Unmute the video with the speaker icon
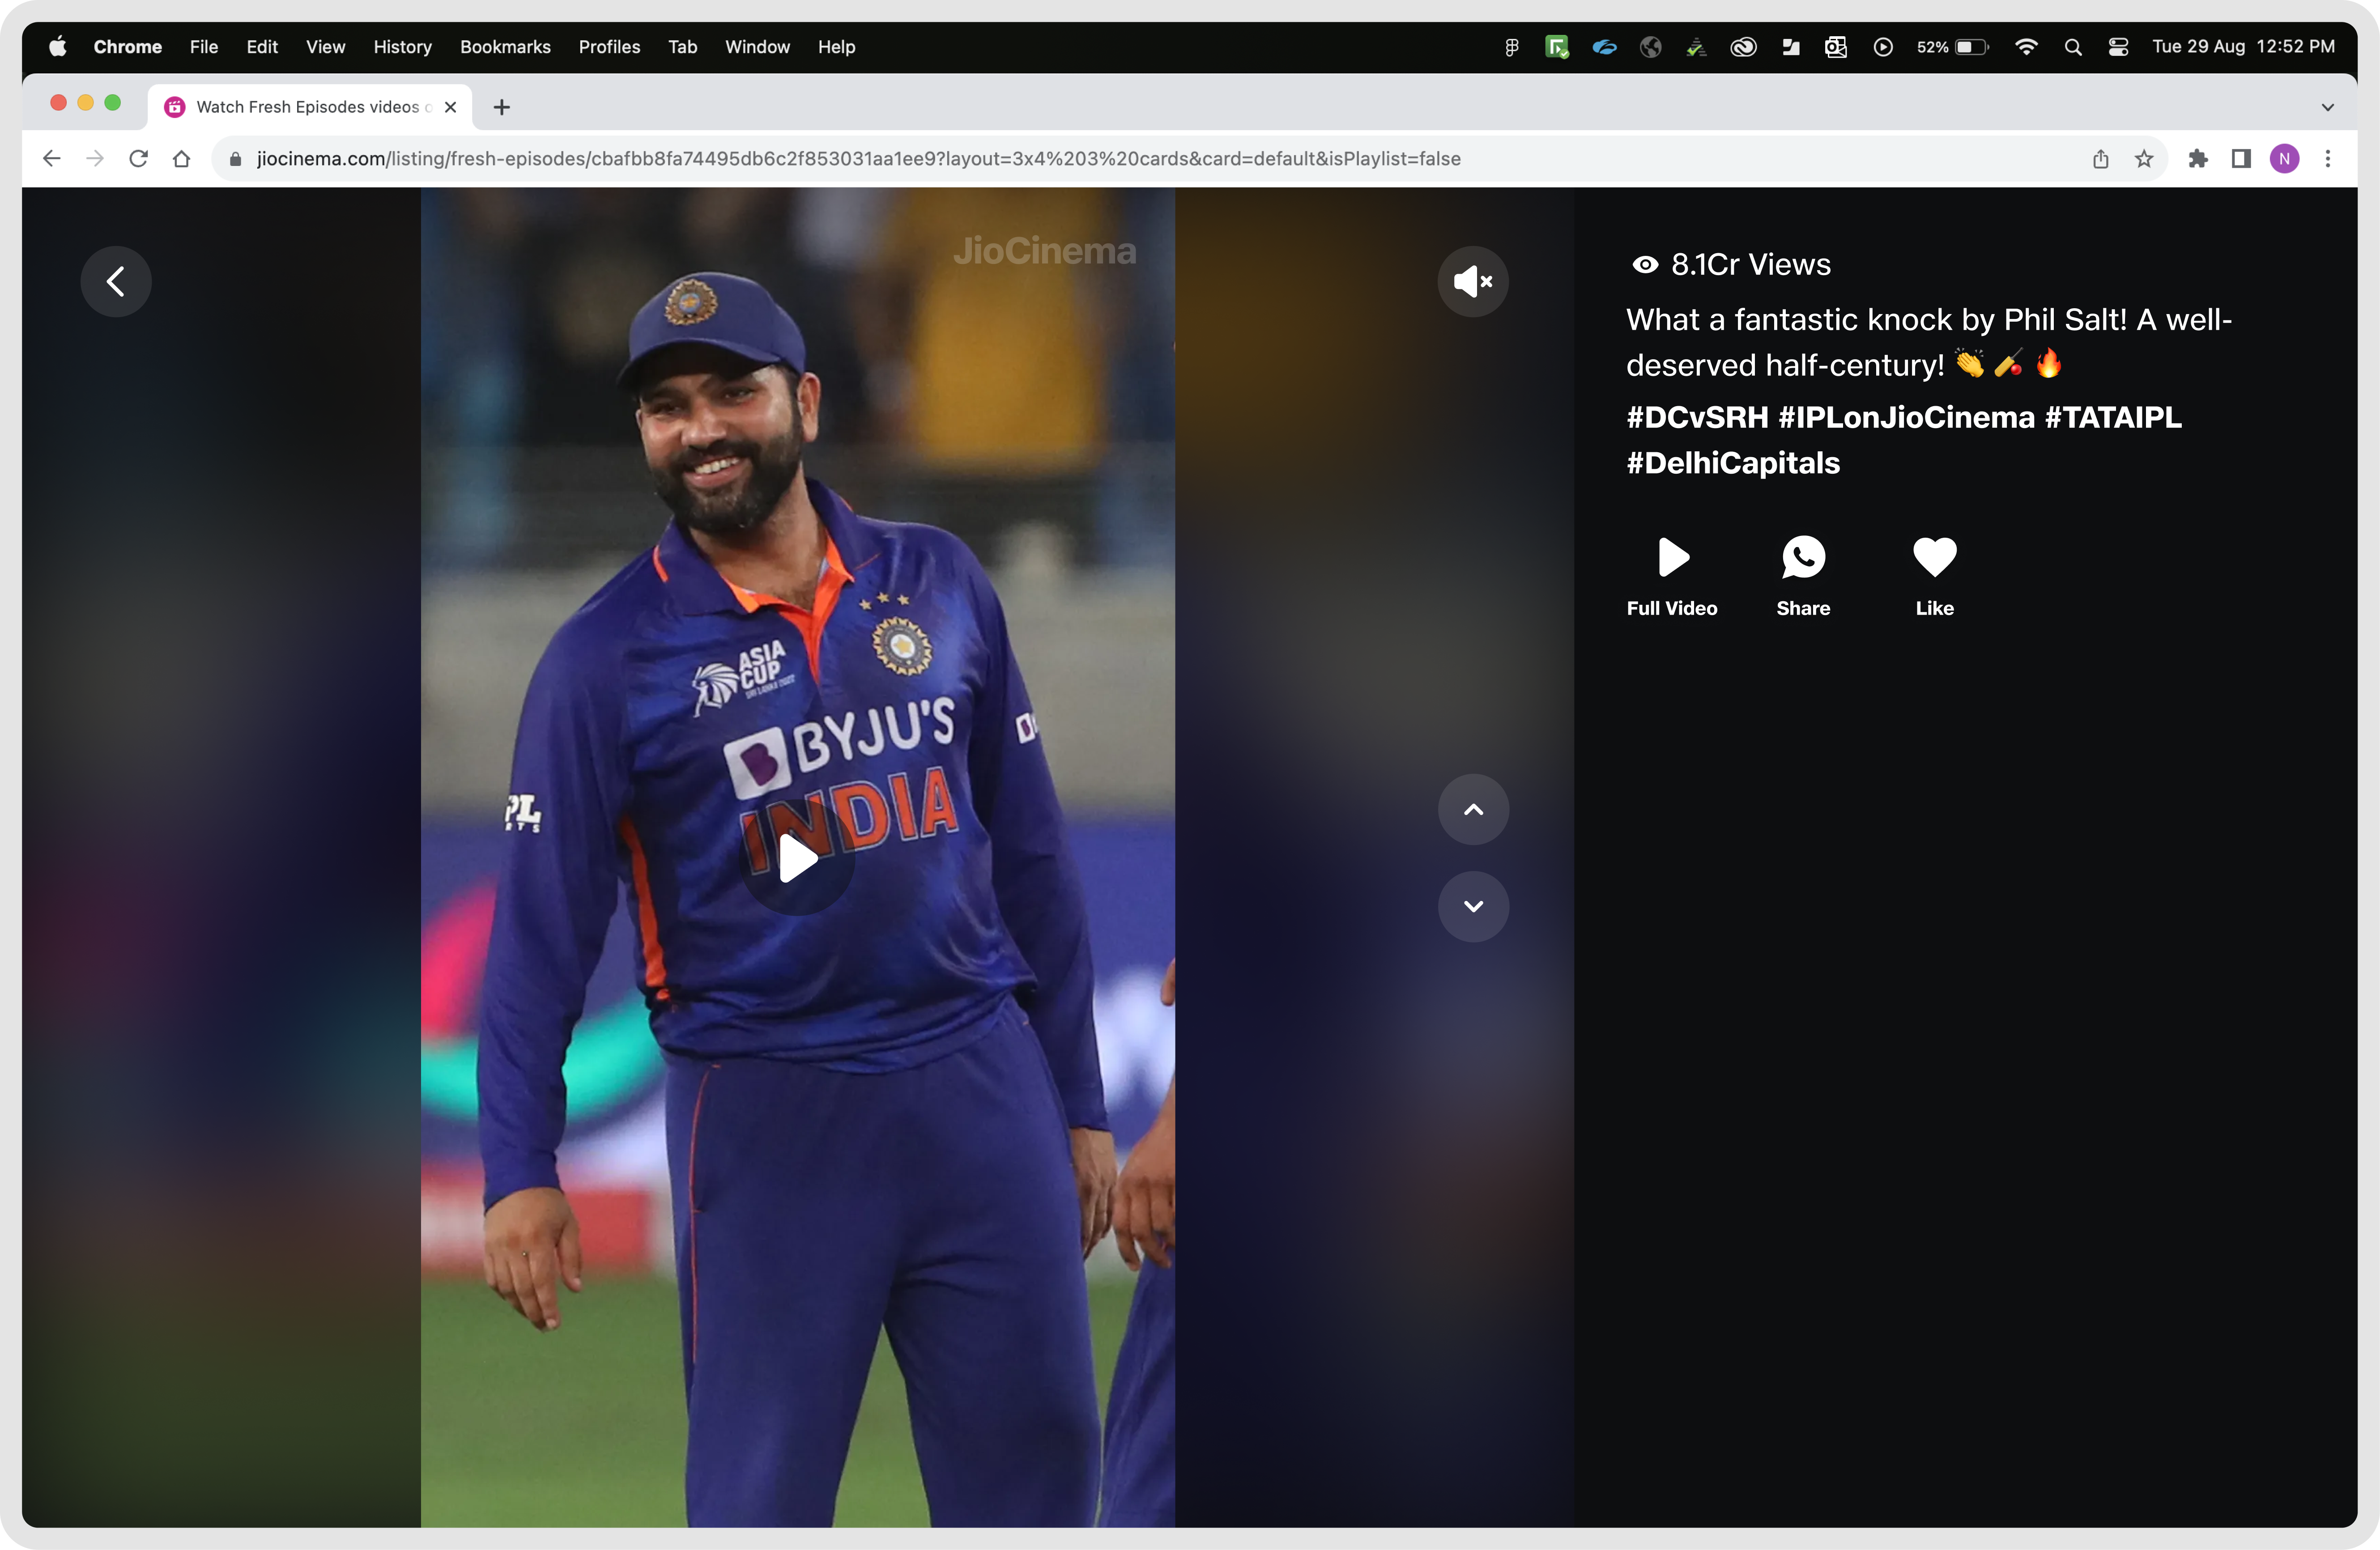The height and width of the screenshot is (1550, 2380). [1473, 281]
